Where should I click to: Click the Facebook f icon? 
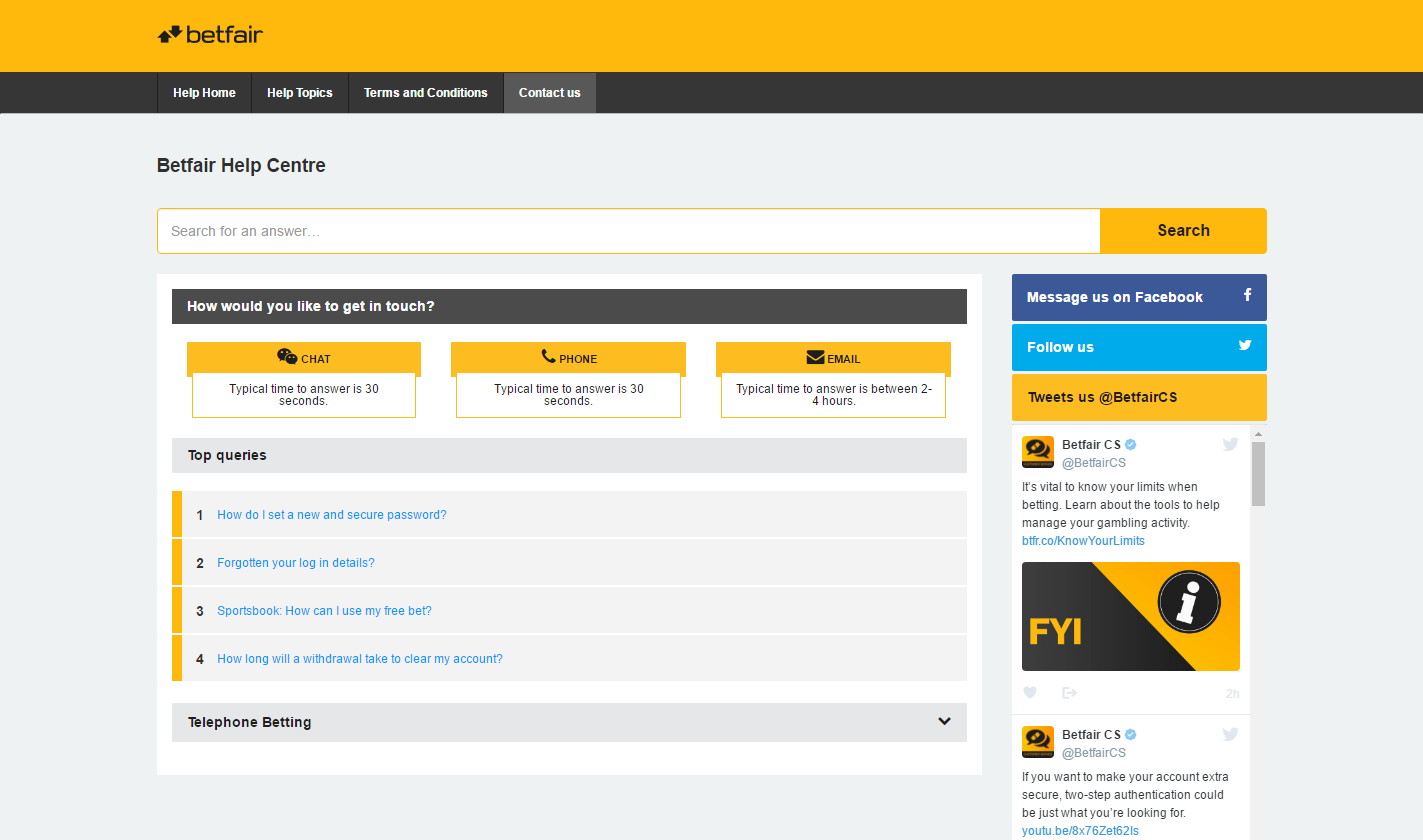[1247, 295]
